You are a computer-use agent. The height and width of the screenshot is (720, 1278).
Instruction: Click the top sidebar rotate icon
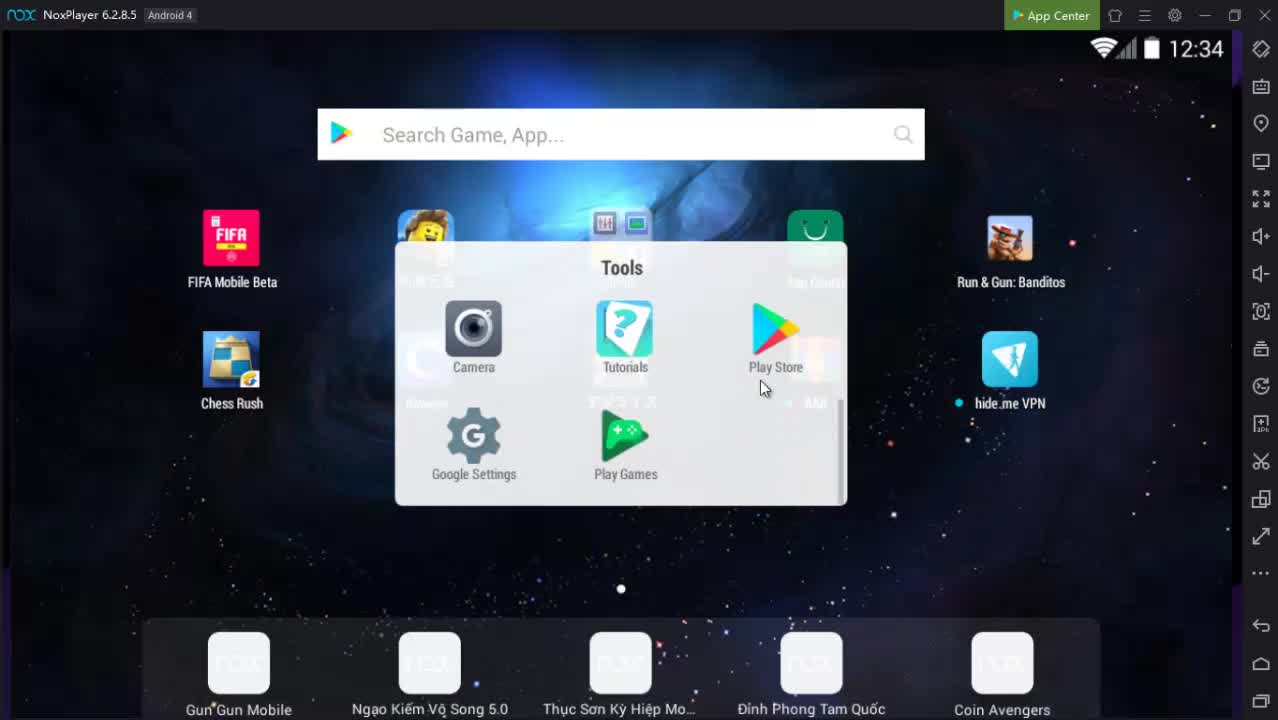[x=1261, y=49]
